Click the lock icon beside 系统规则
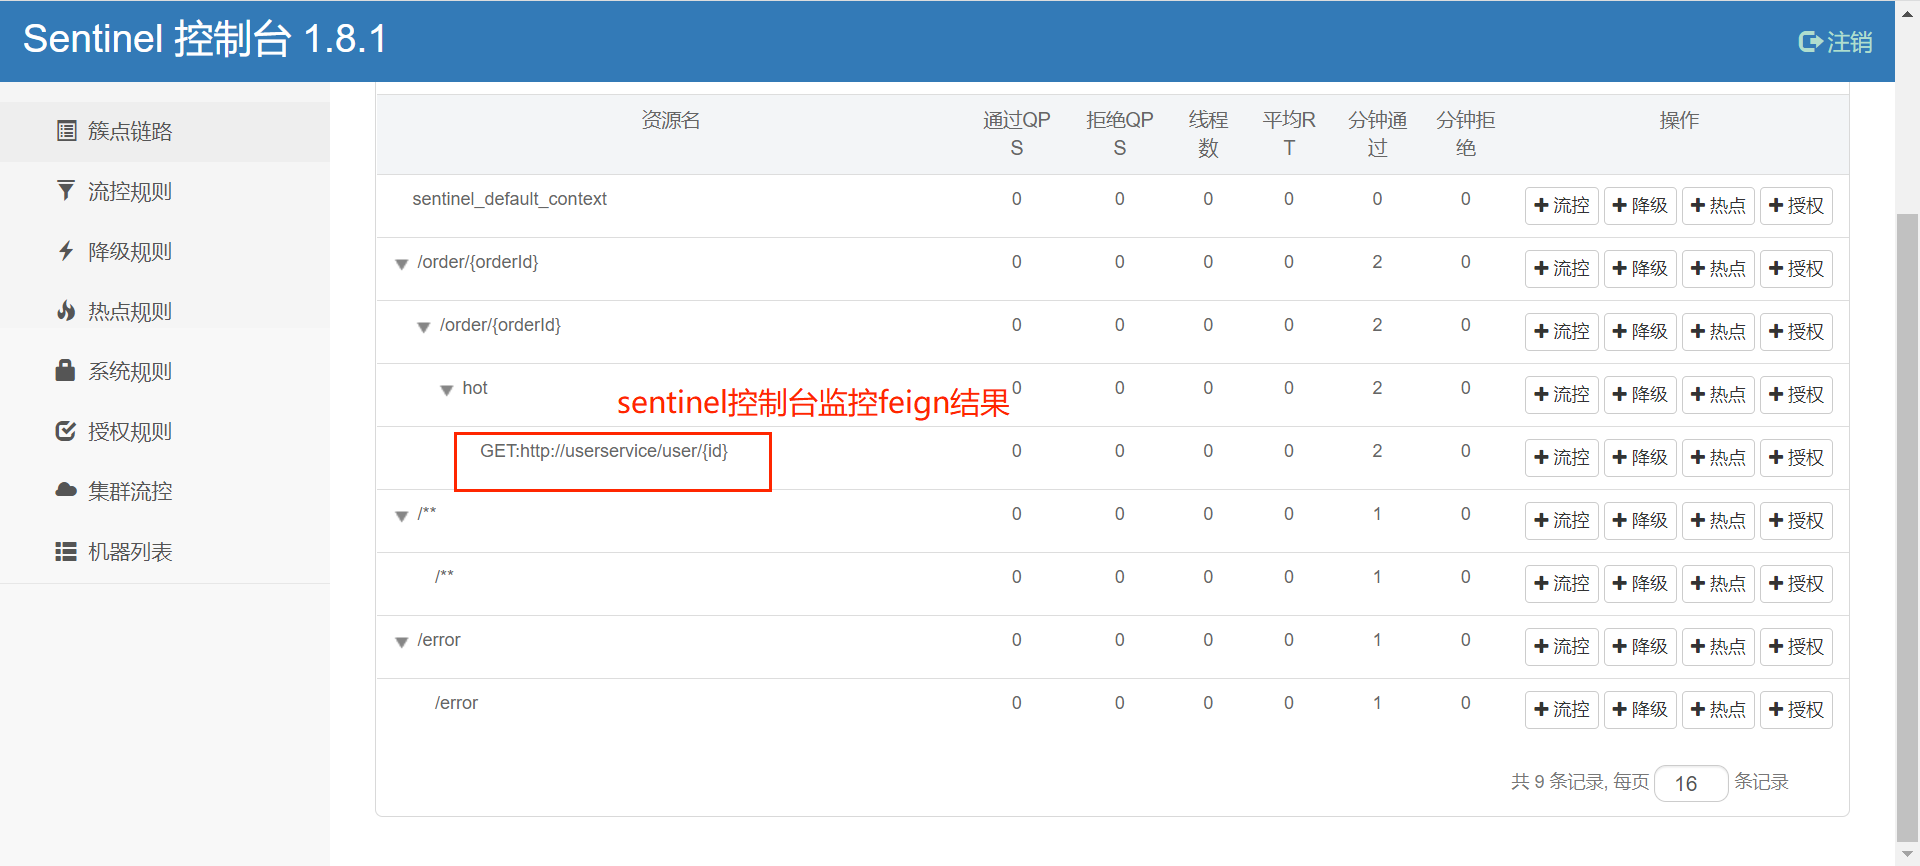This screenshot has width=1920, height=866. pyautogui.click(x=66, y=370)
